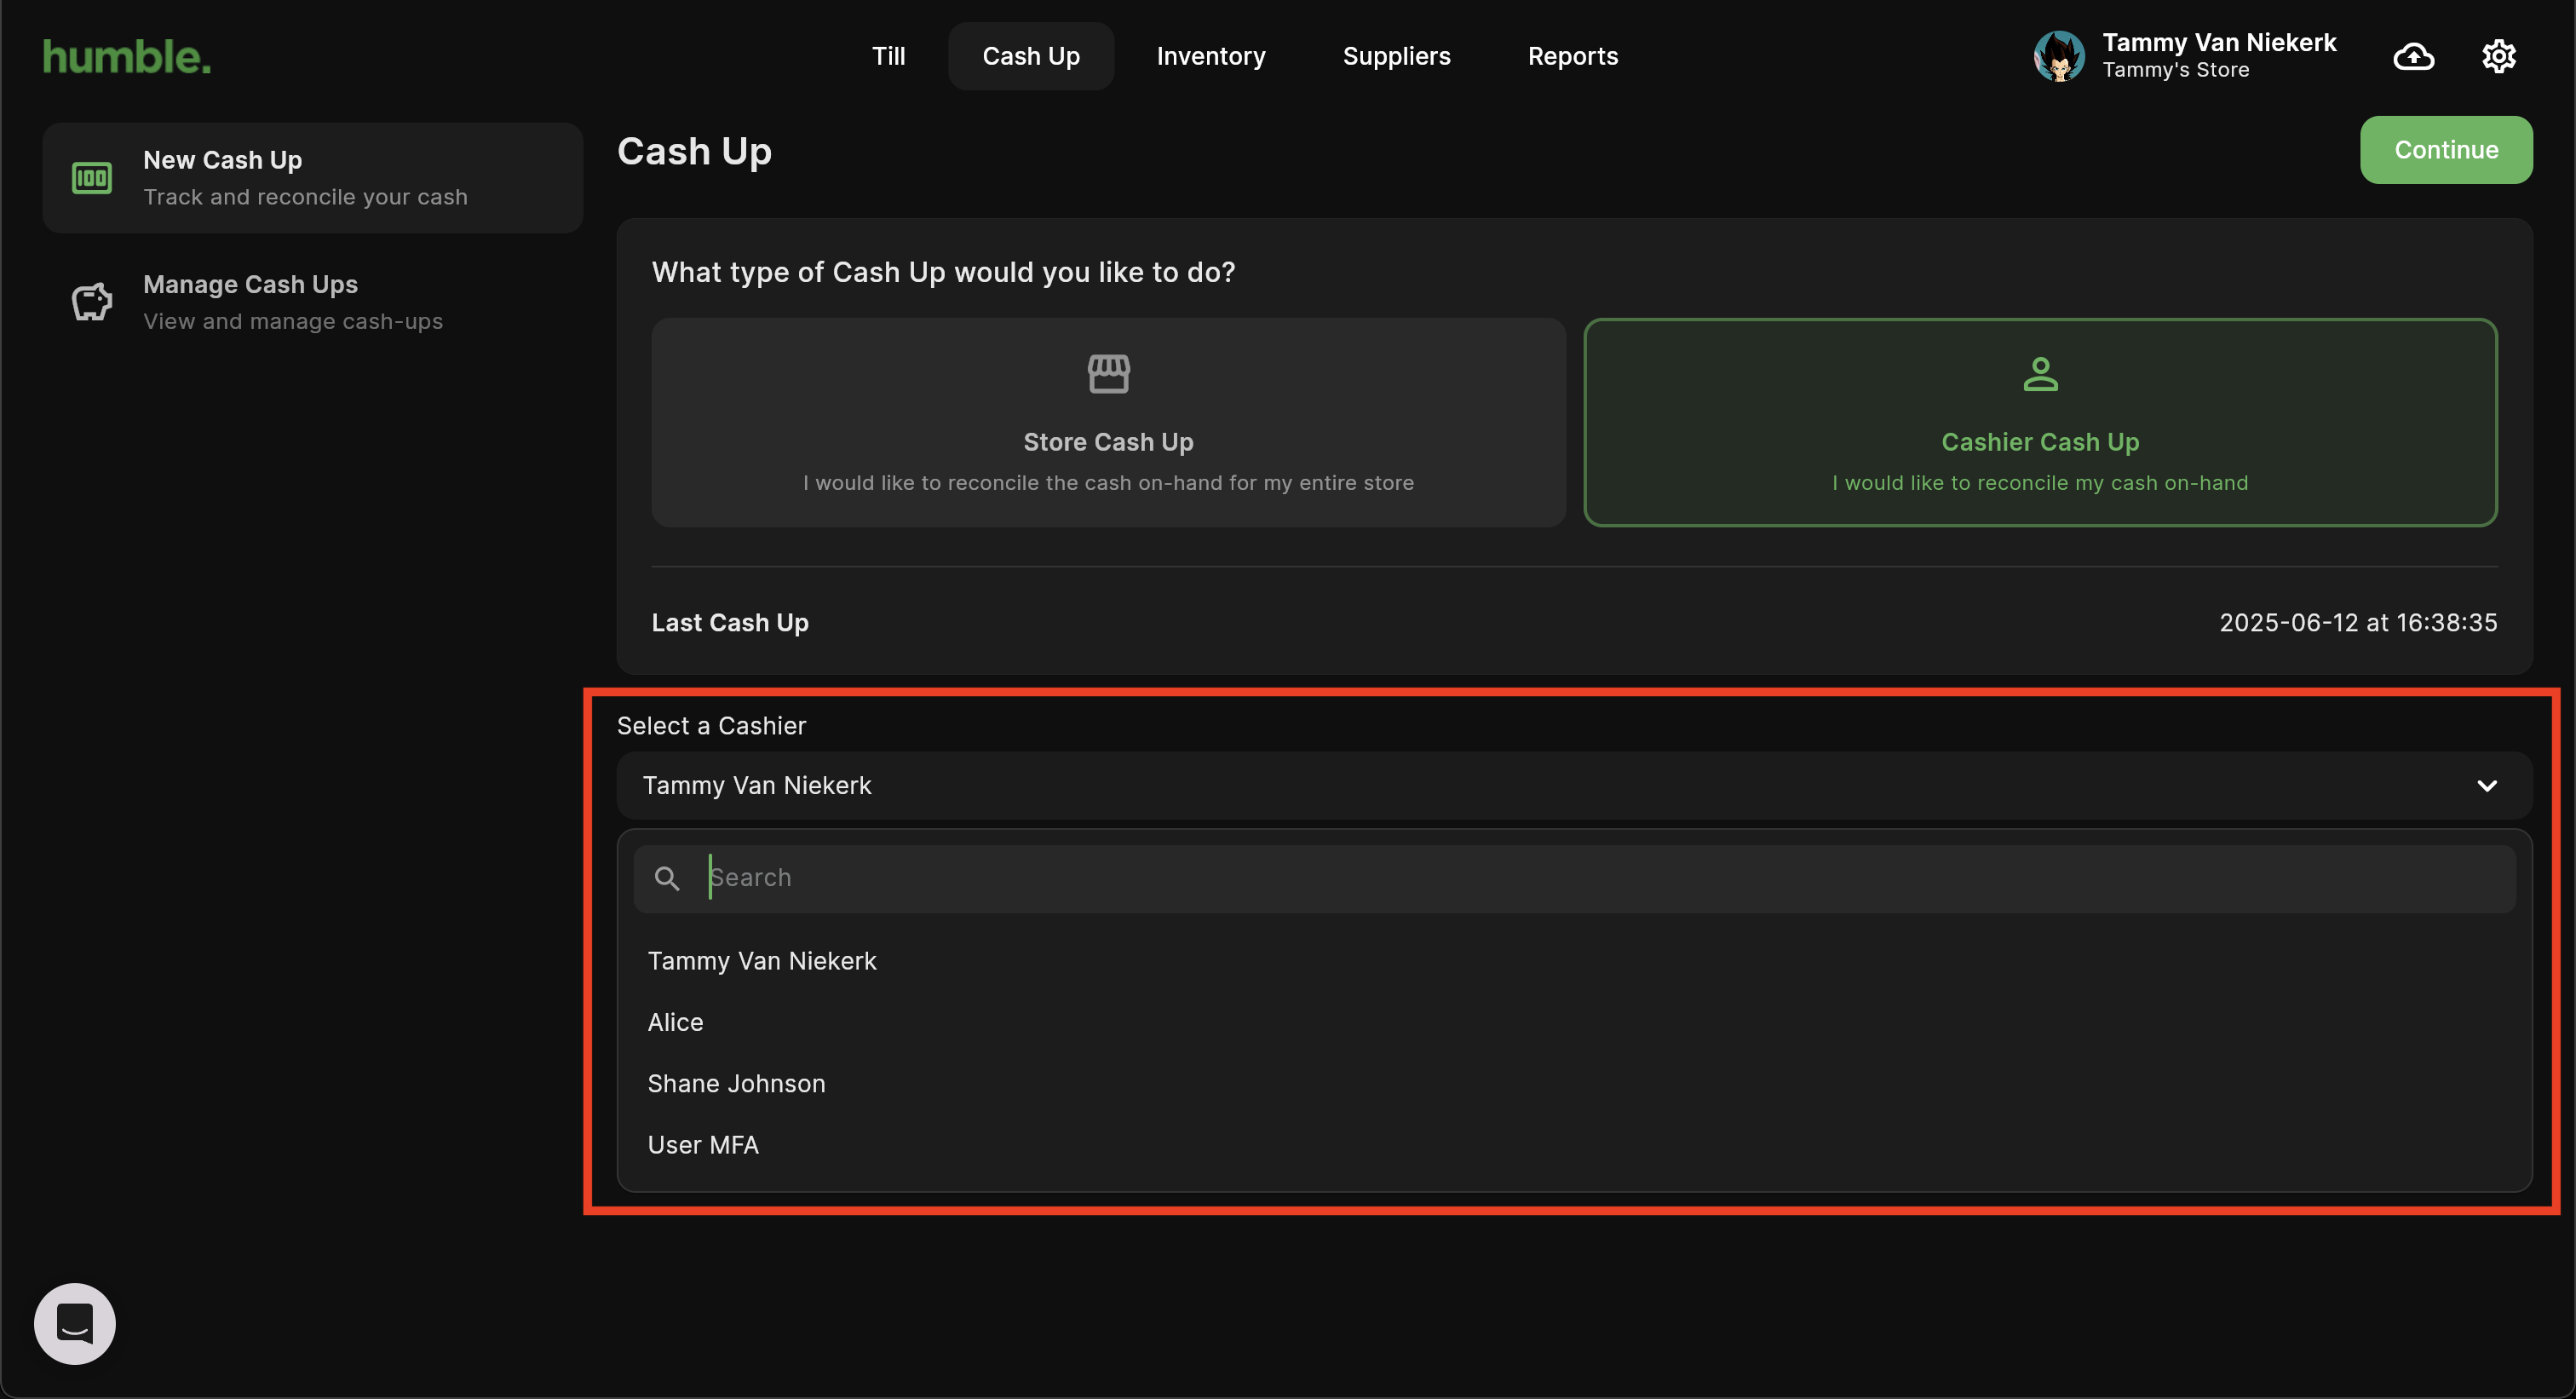
Task: Click the Manage Cash Ups piggy bank icon
Action: pos(92,302)
